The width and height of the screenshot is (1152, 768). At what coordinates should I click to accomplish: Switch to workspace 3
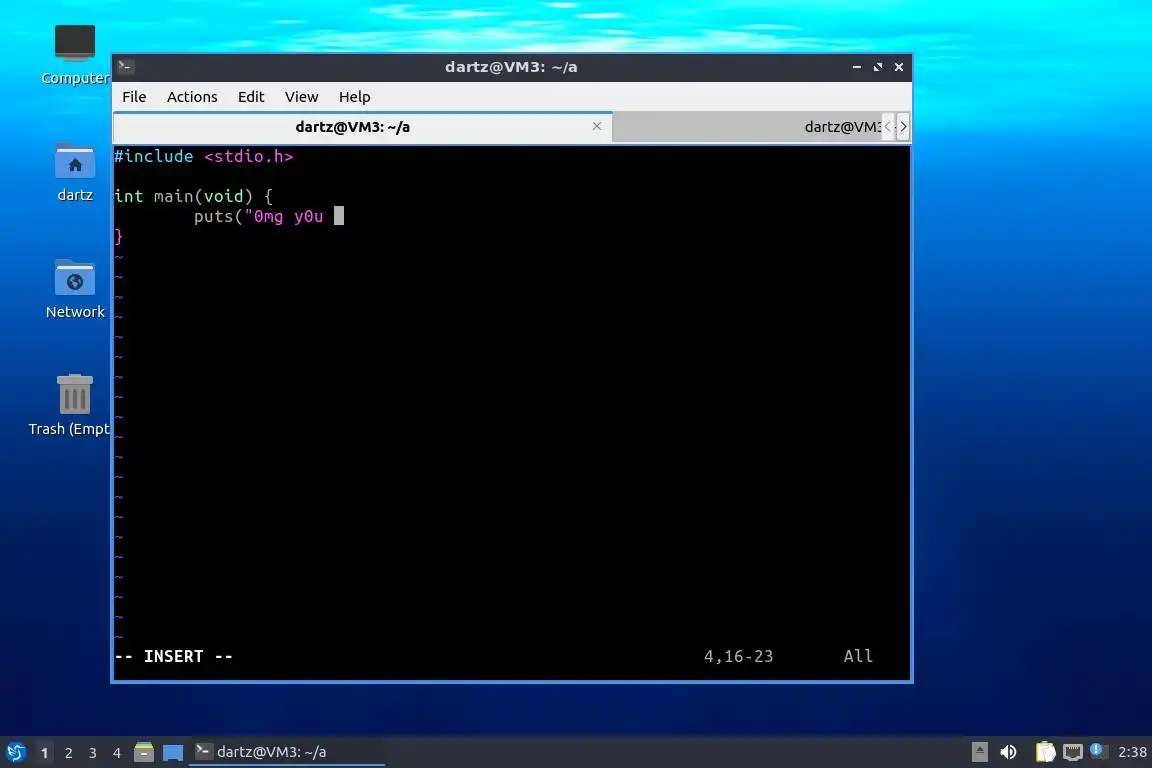tap(93, 753)
